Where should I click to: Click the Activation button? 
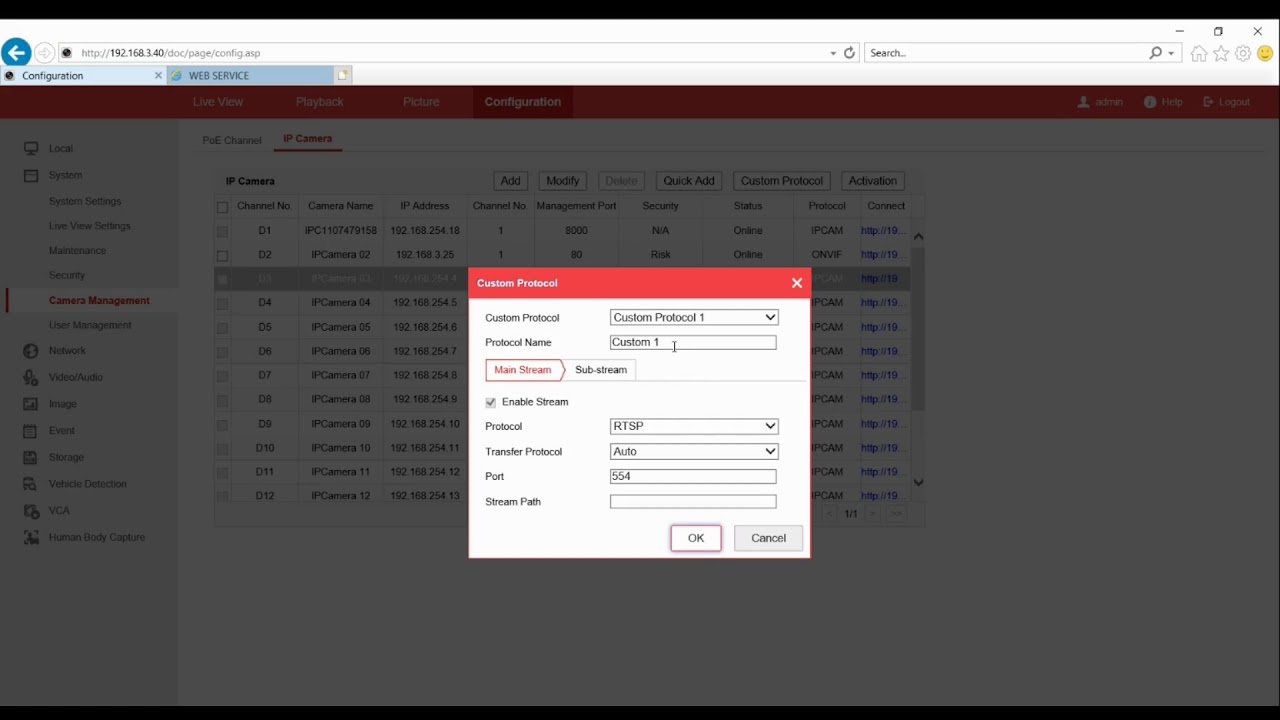pyautogui.click(x=873, y=181)
